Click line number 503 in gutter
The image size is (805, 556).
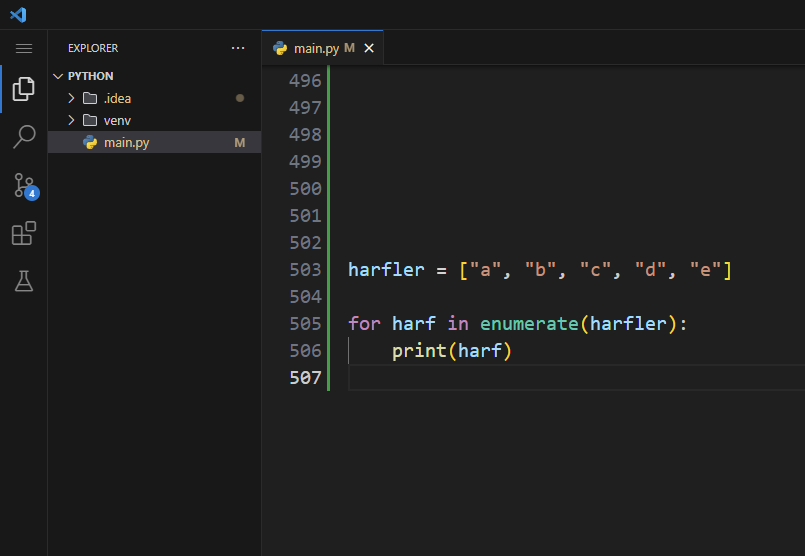305,270
